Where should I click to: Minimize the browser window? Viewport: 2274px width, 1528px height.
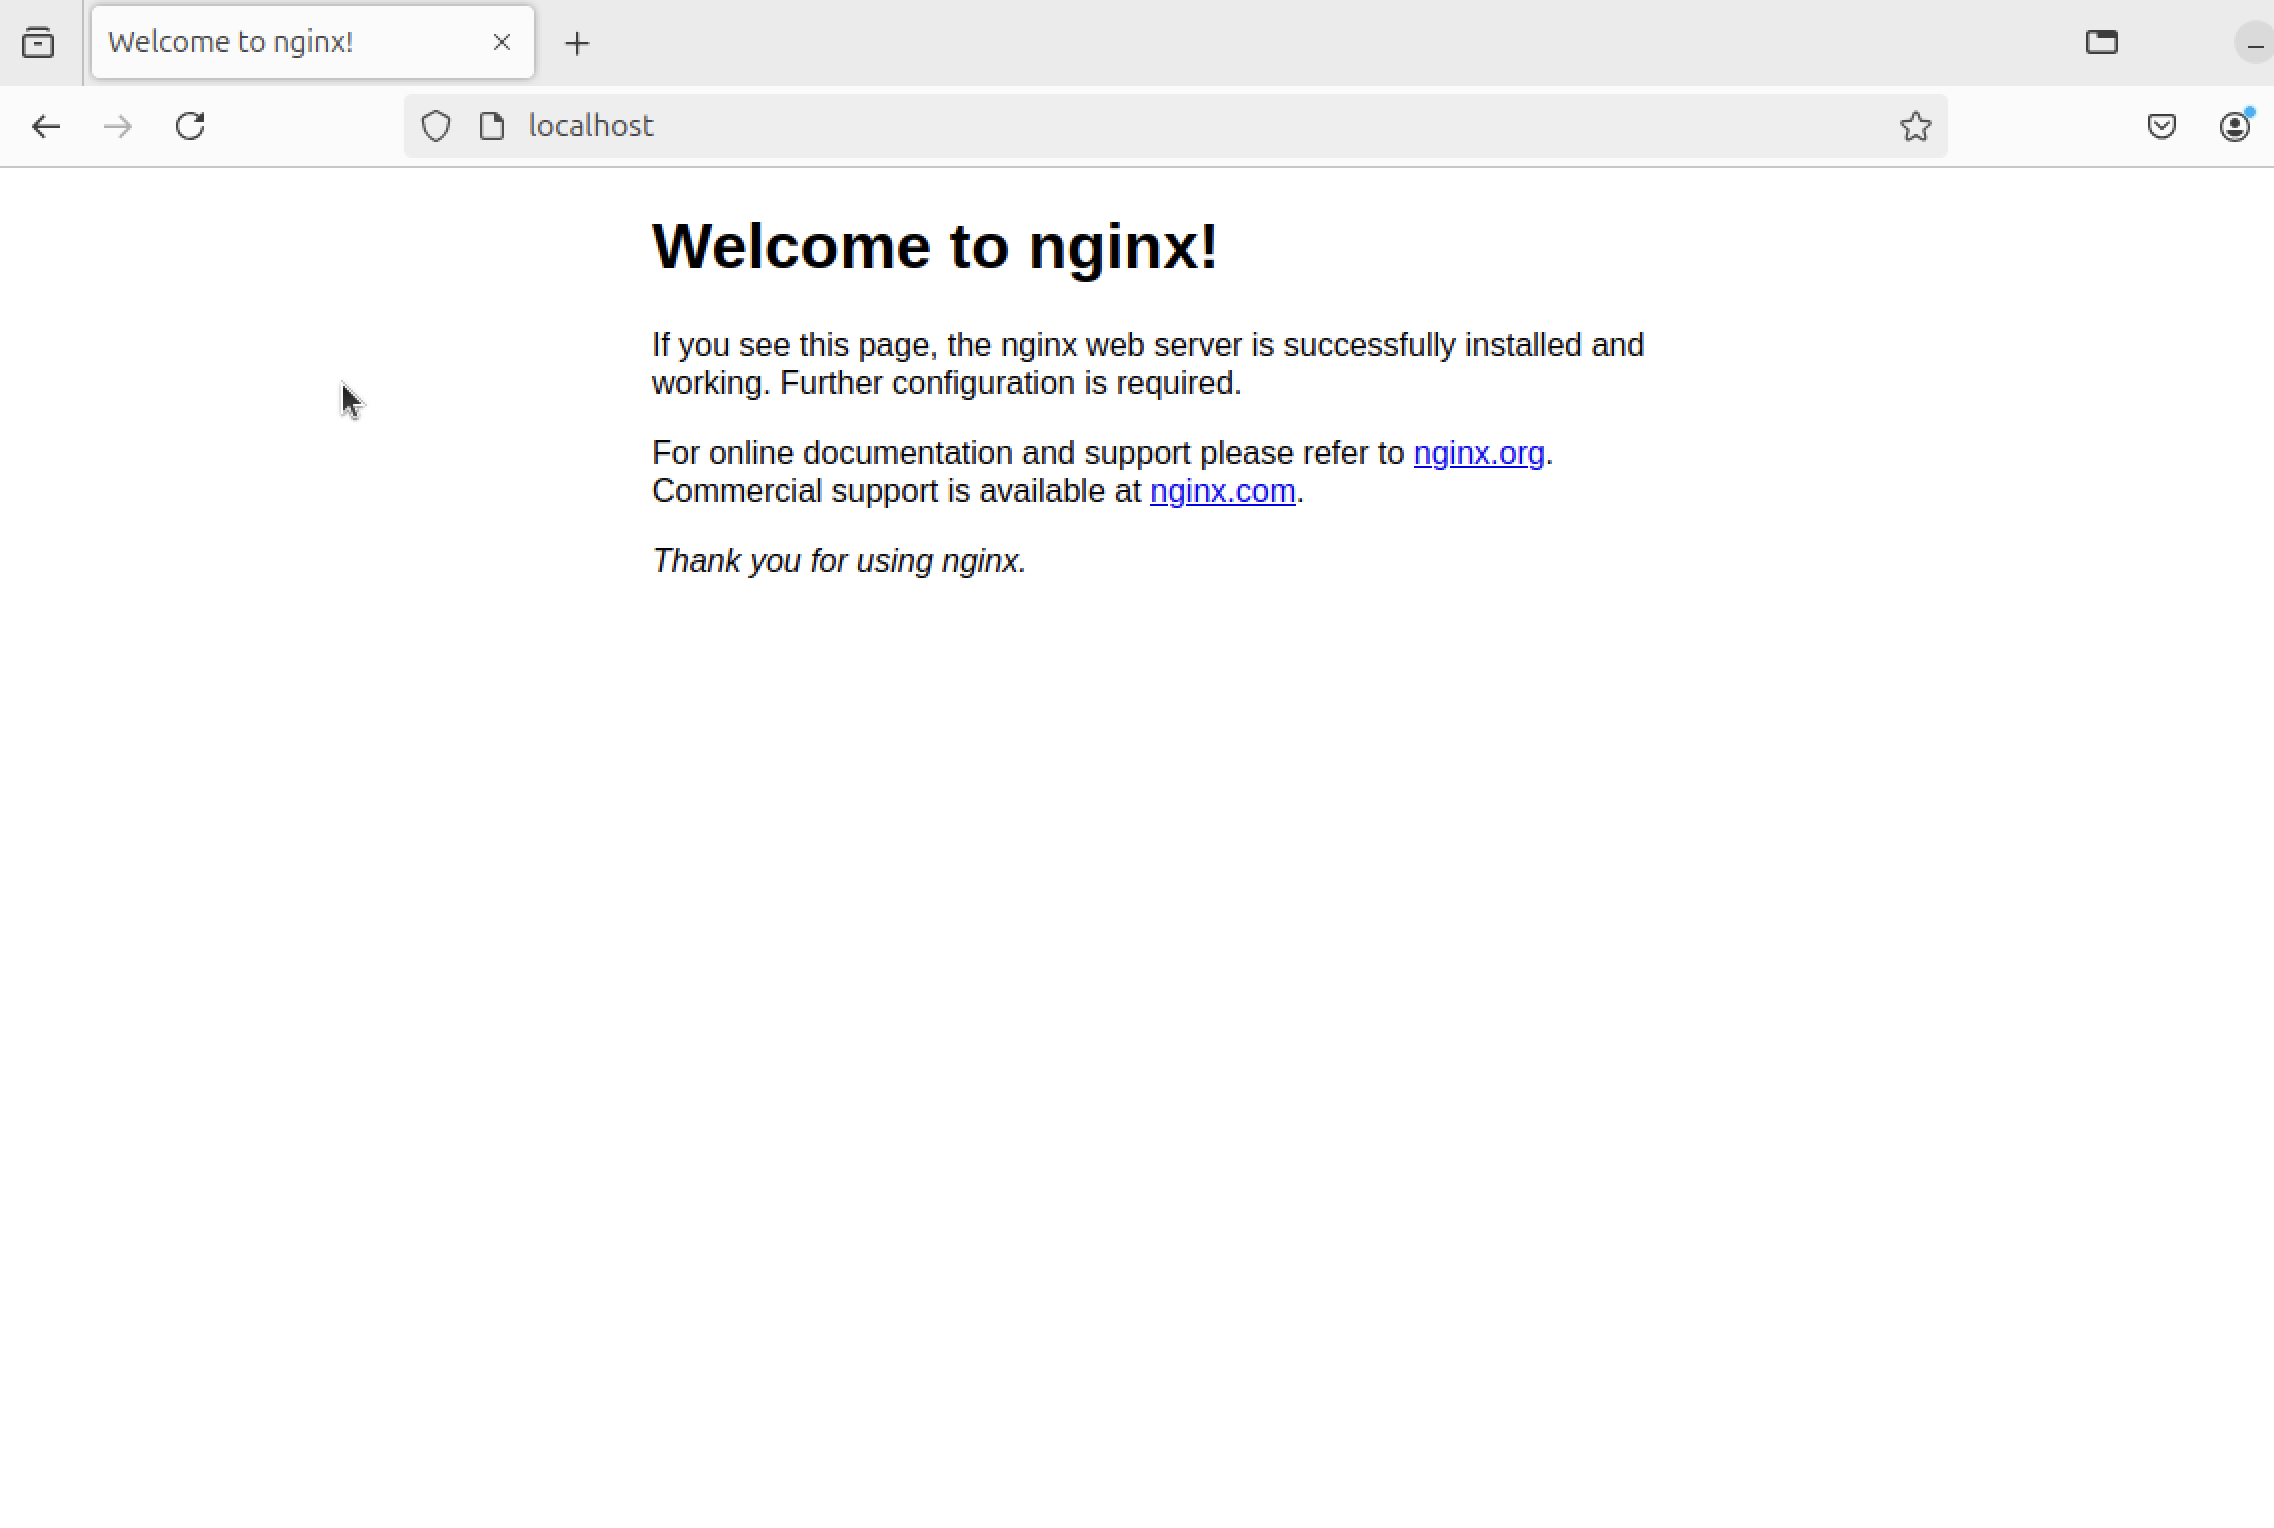pos(2255,44)
